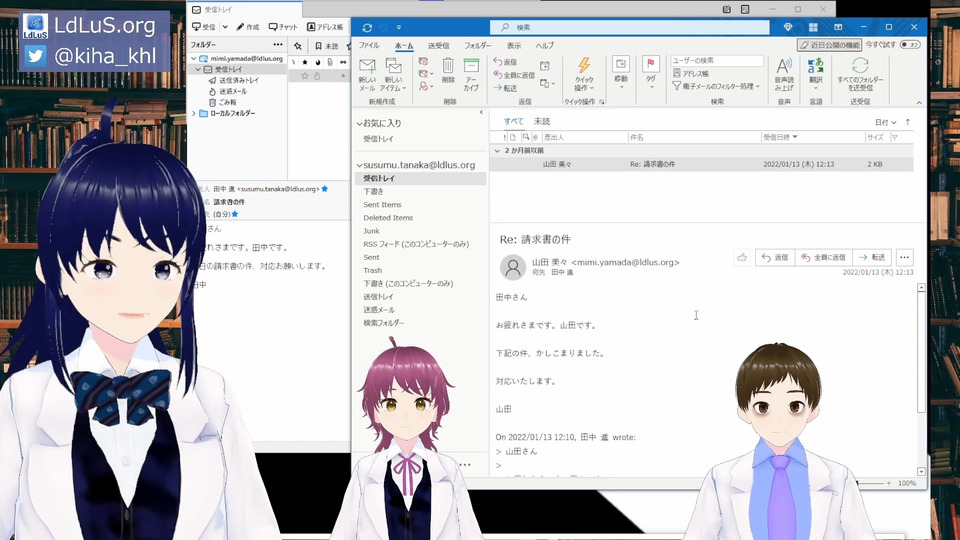Collapse the ribbon with the chevron arrow
This screenshot has height=540, width=960.
919,102
